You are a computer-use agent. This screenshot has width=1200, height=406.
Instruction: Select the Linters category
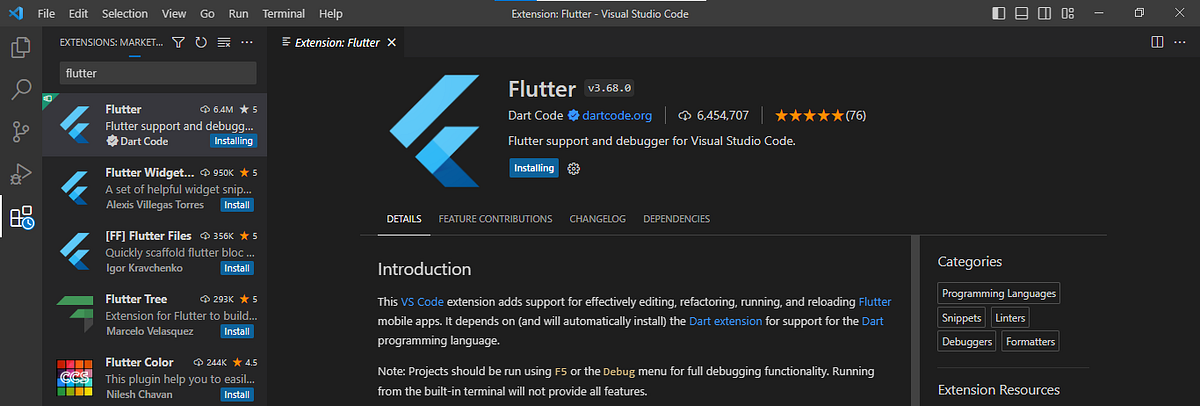click(x=1011, y=317)
